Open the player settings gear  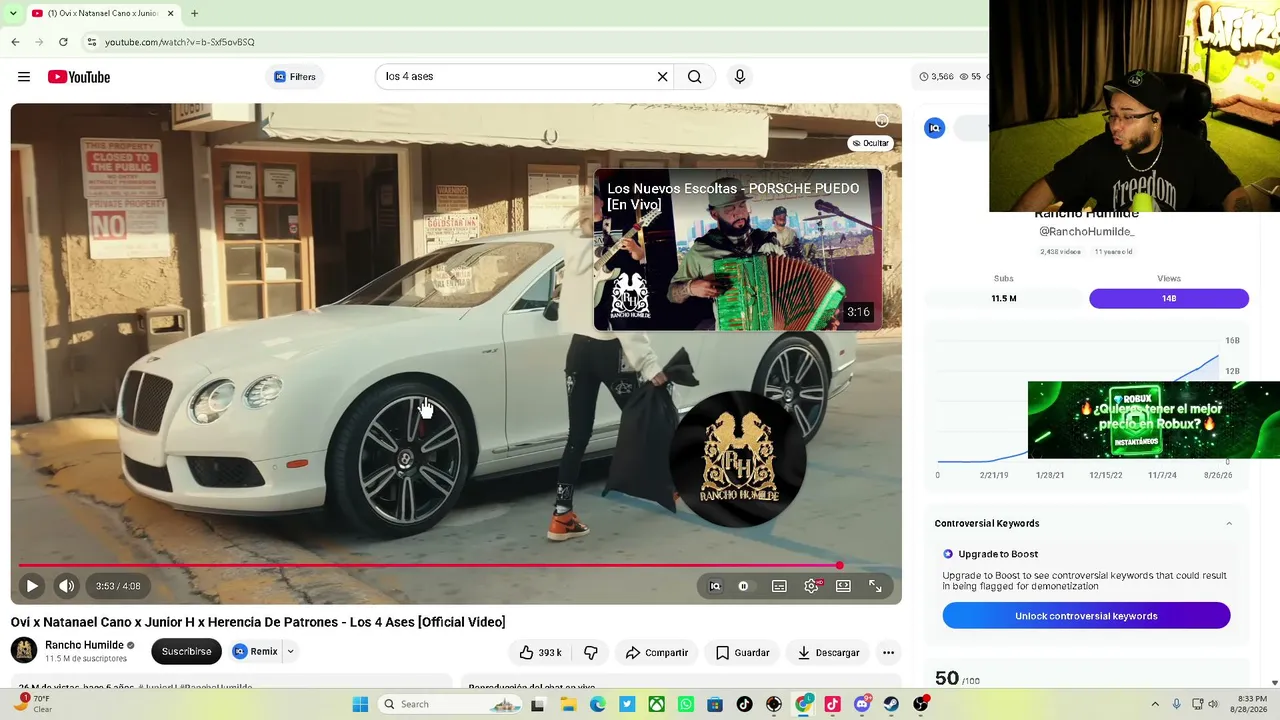(811, 586)
